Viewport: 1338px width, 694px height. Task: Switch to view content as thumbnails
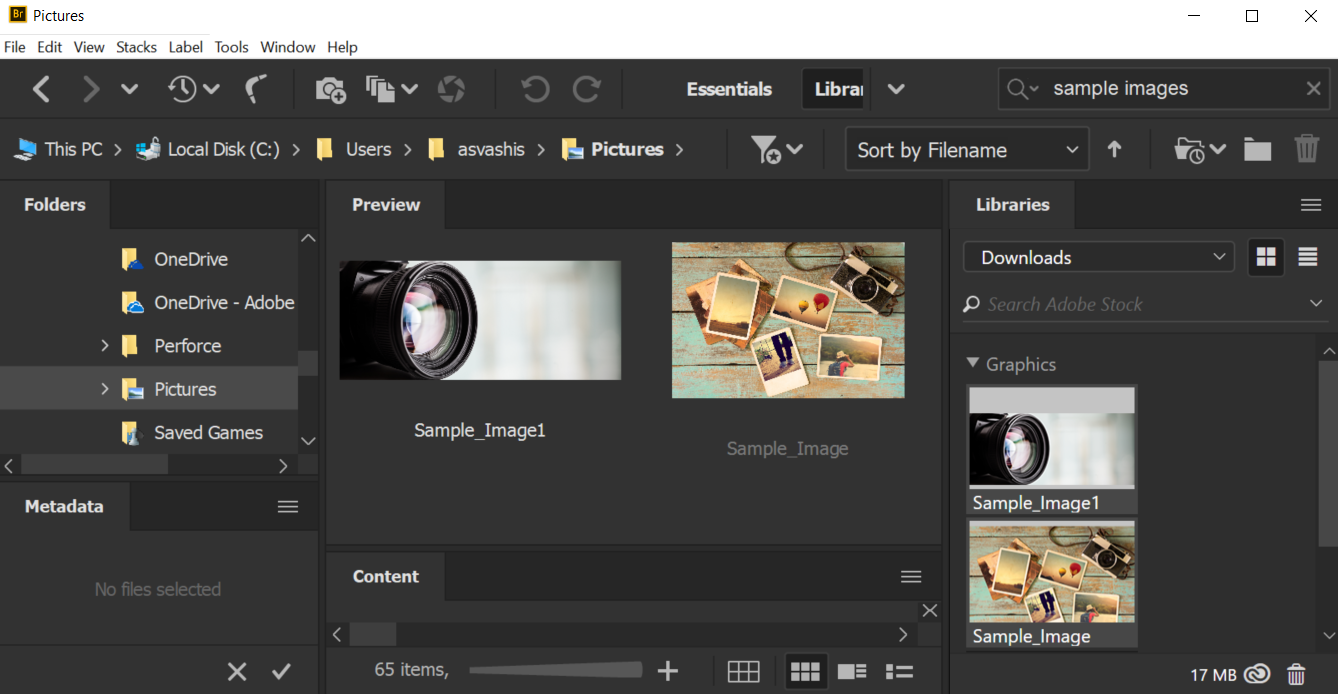coord(805,672)
